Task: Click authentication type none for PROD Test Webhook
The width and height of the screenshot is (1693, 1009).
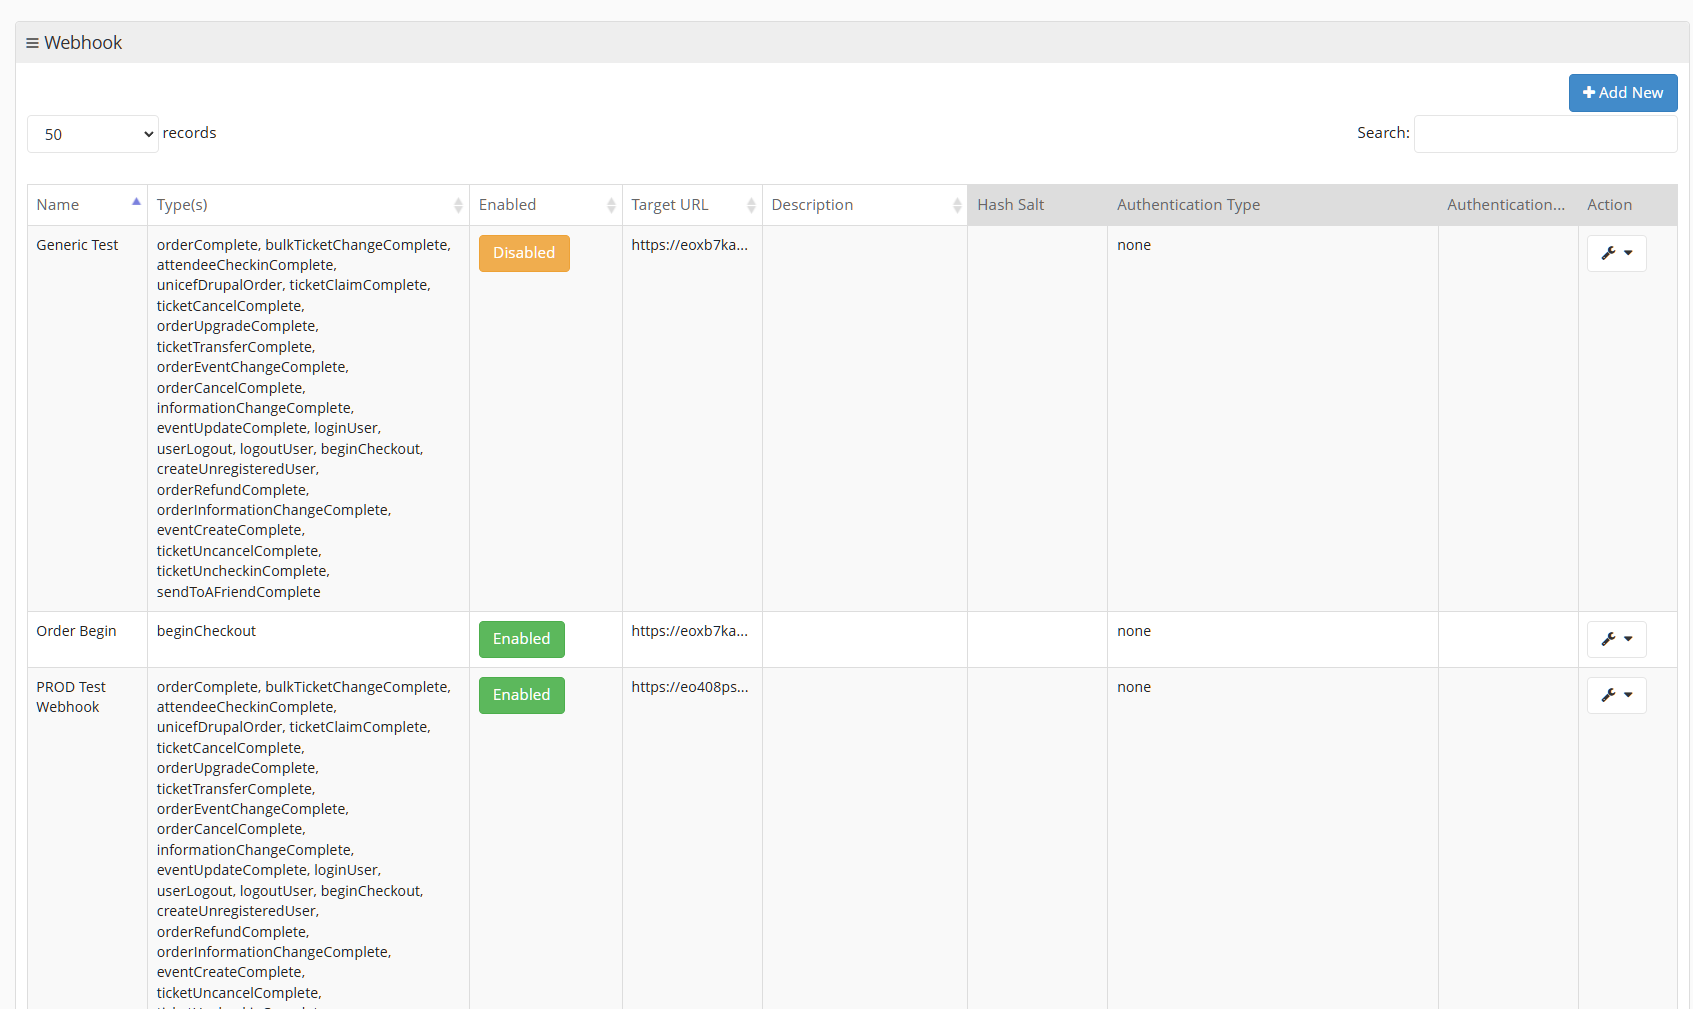Action: (1134, 687)
